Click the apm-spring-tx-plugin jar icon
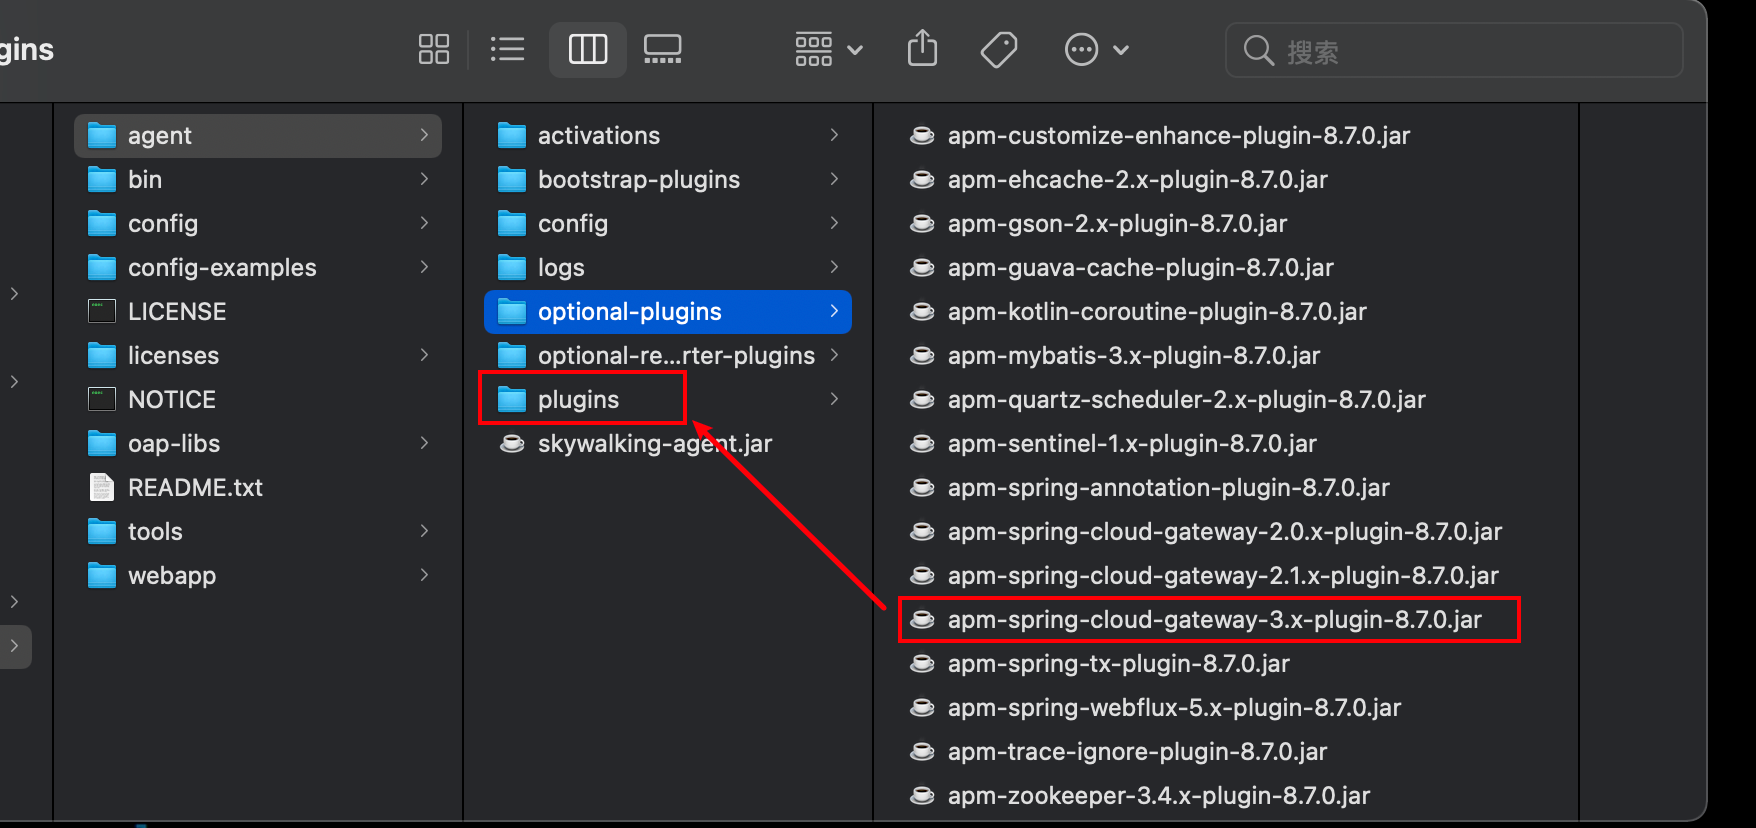The height and width of the screenshot is (828, 1756). tap(922, 663)
